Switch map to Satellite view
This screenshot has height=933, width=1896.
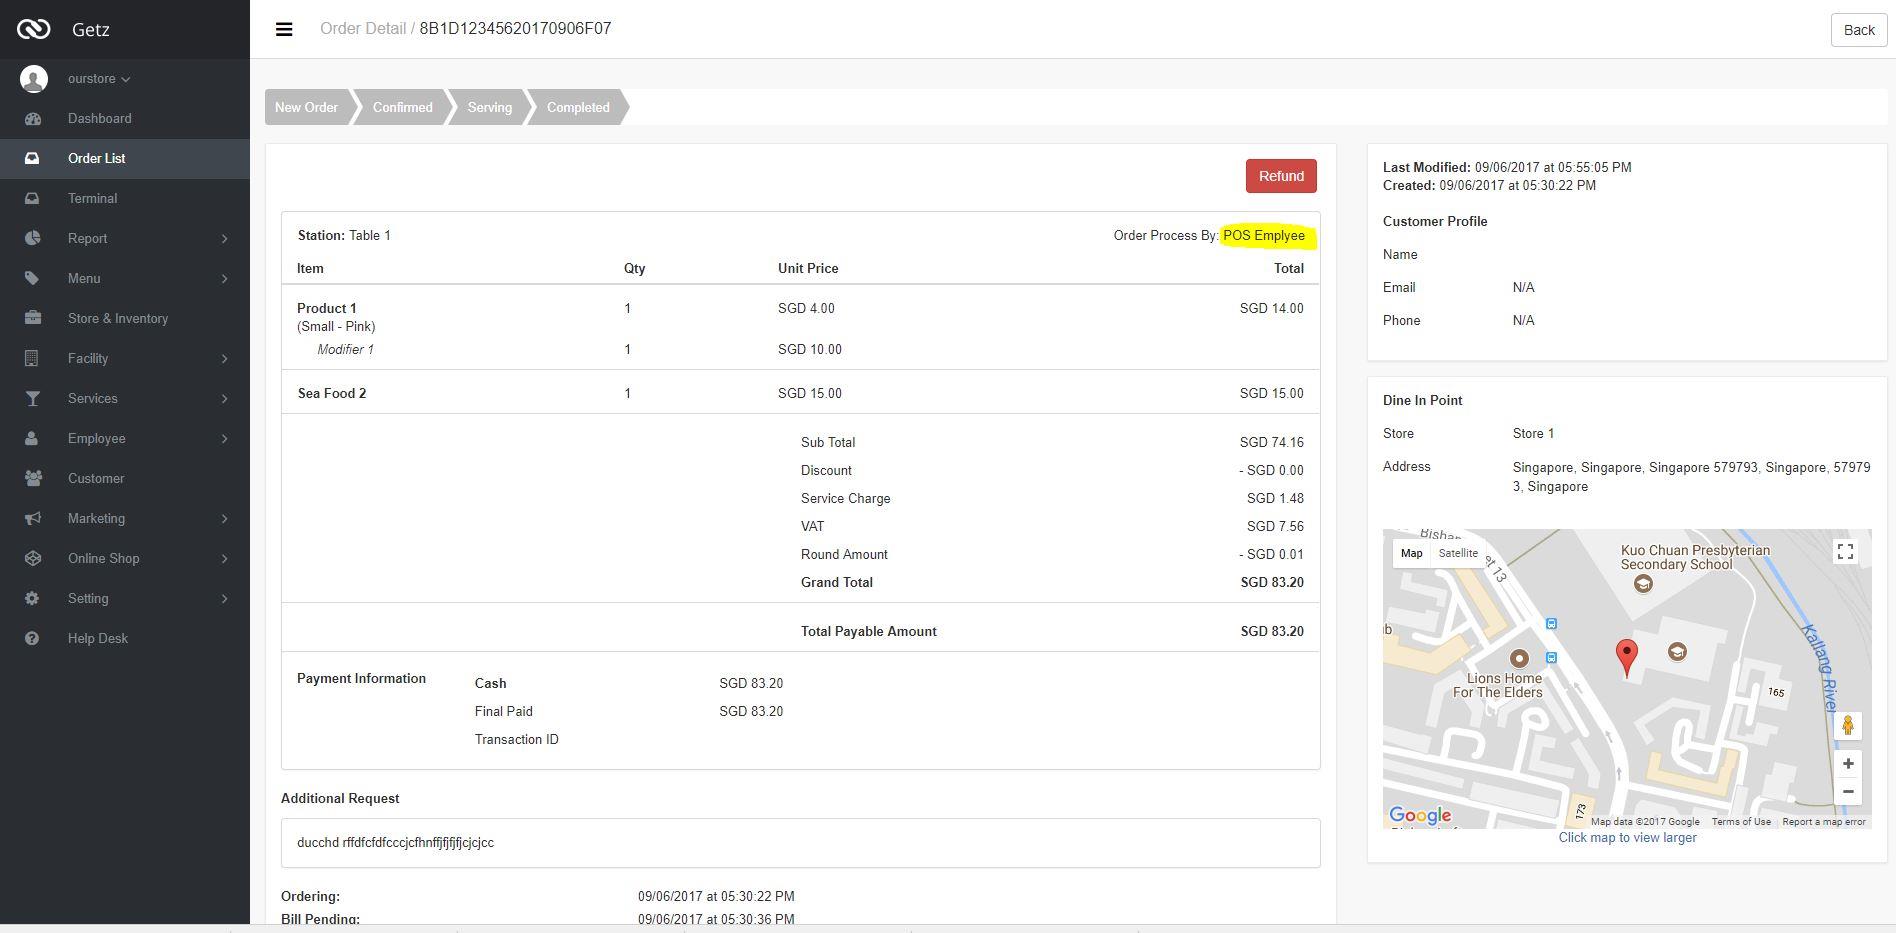[1457, 553]
